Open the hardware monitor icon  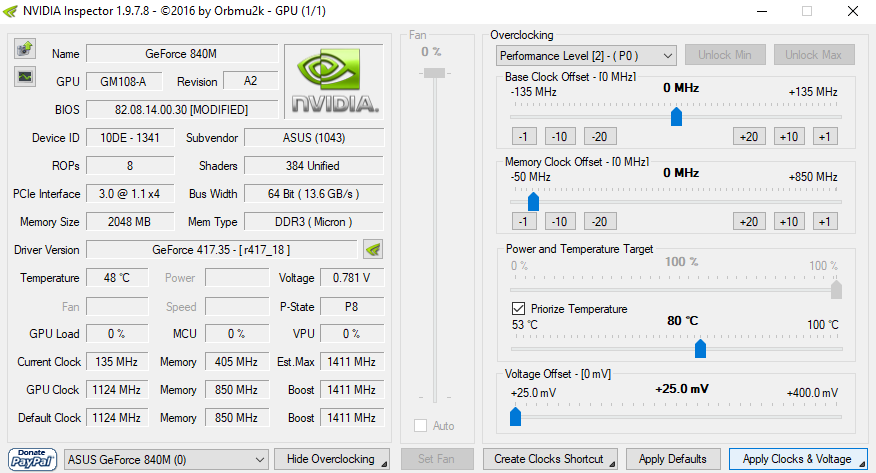click(25, 75)
